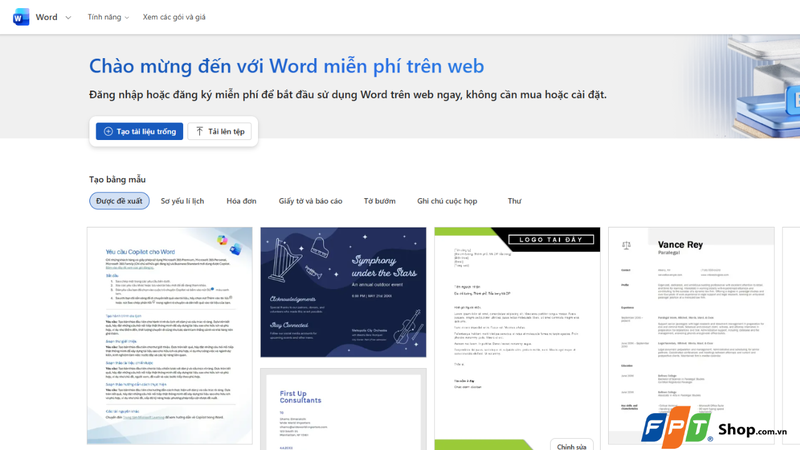This screenshot has height=450, width=800.
Task: Switch to Tờ bướm tab
Action: pyautogui.click(x=380, y=201)
